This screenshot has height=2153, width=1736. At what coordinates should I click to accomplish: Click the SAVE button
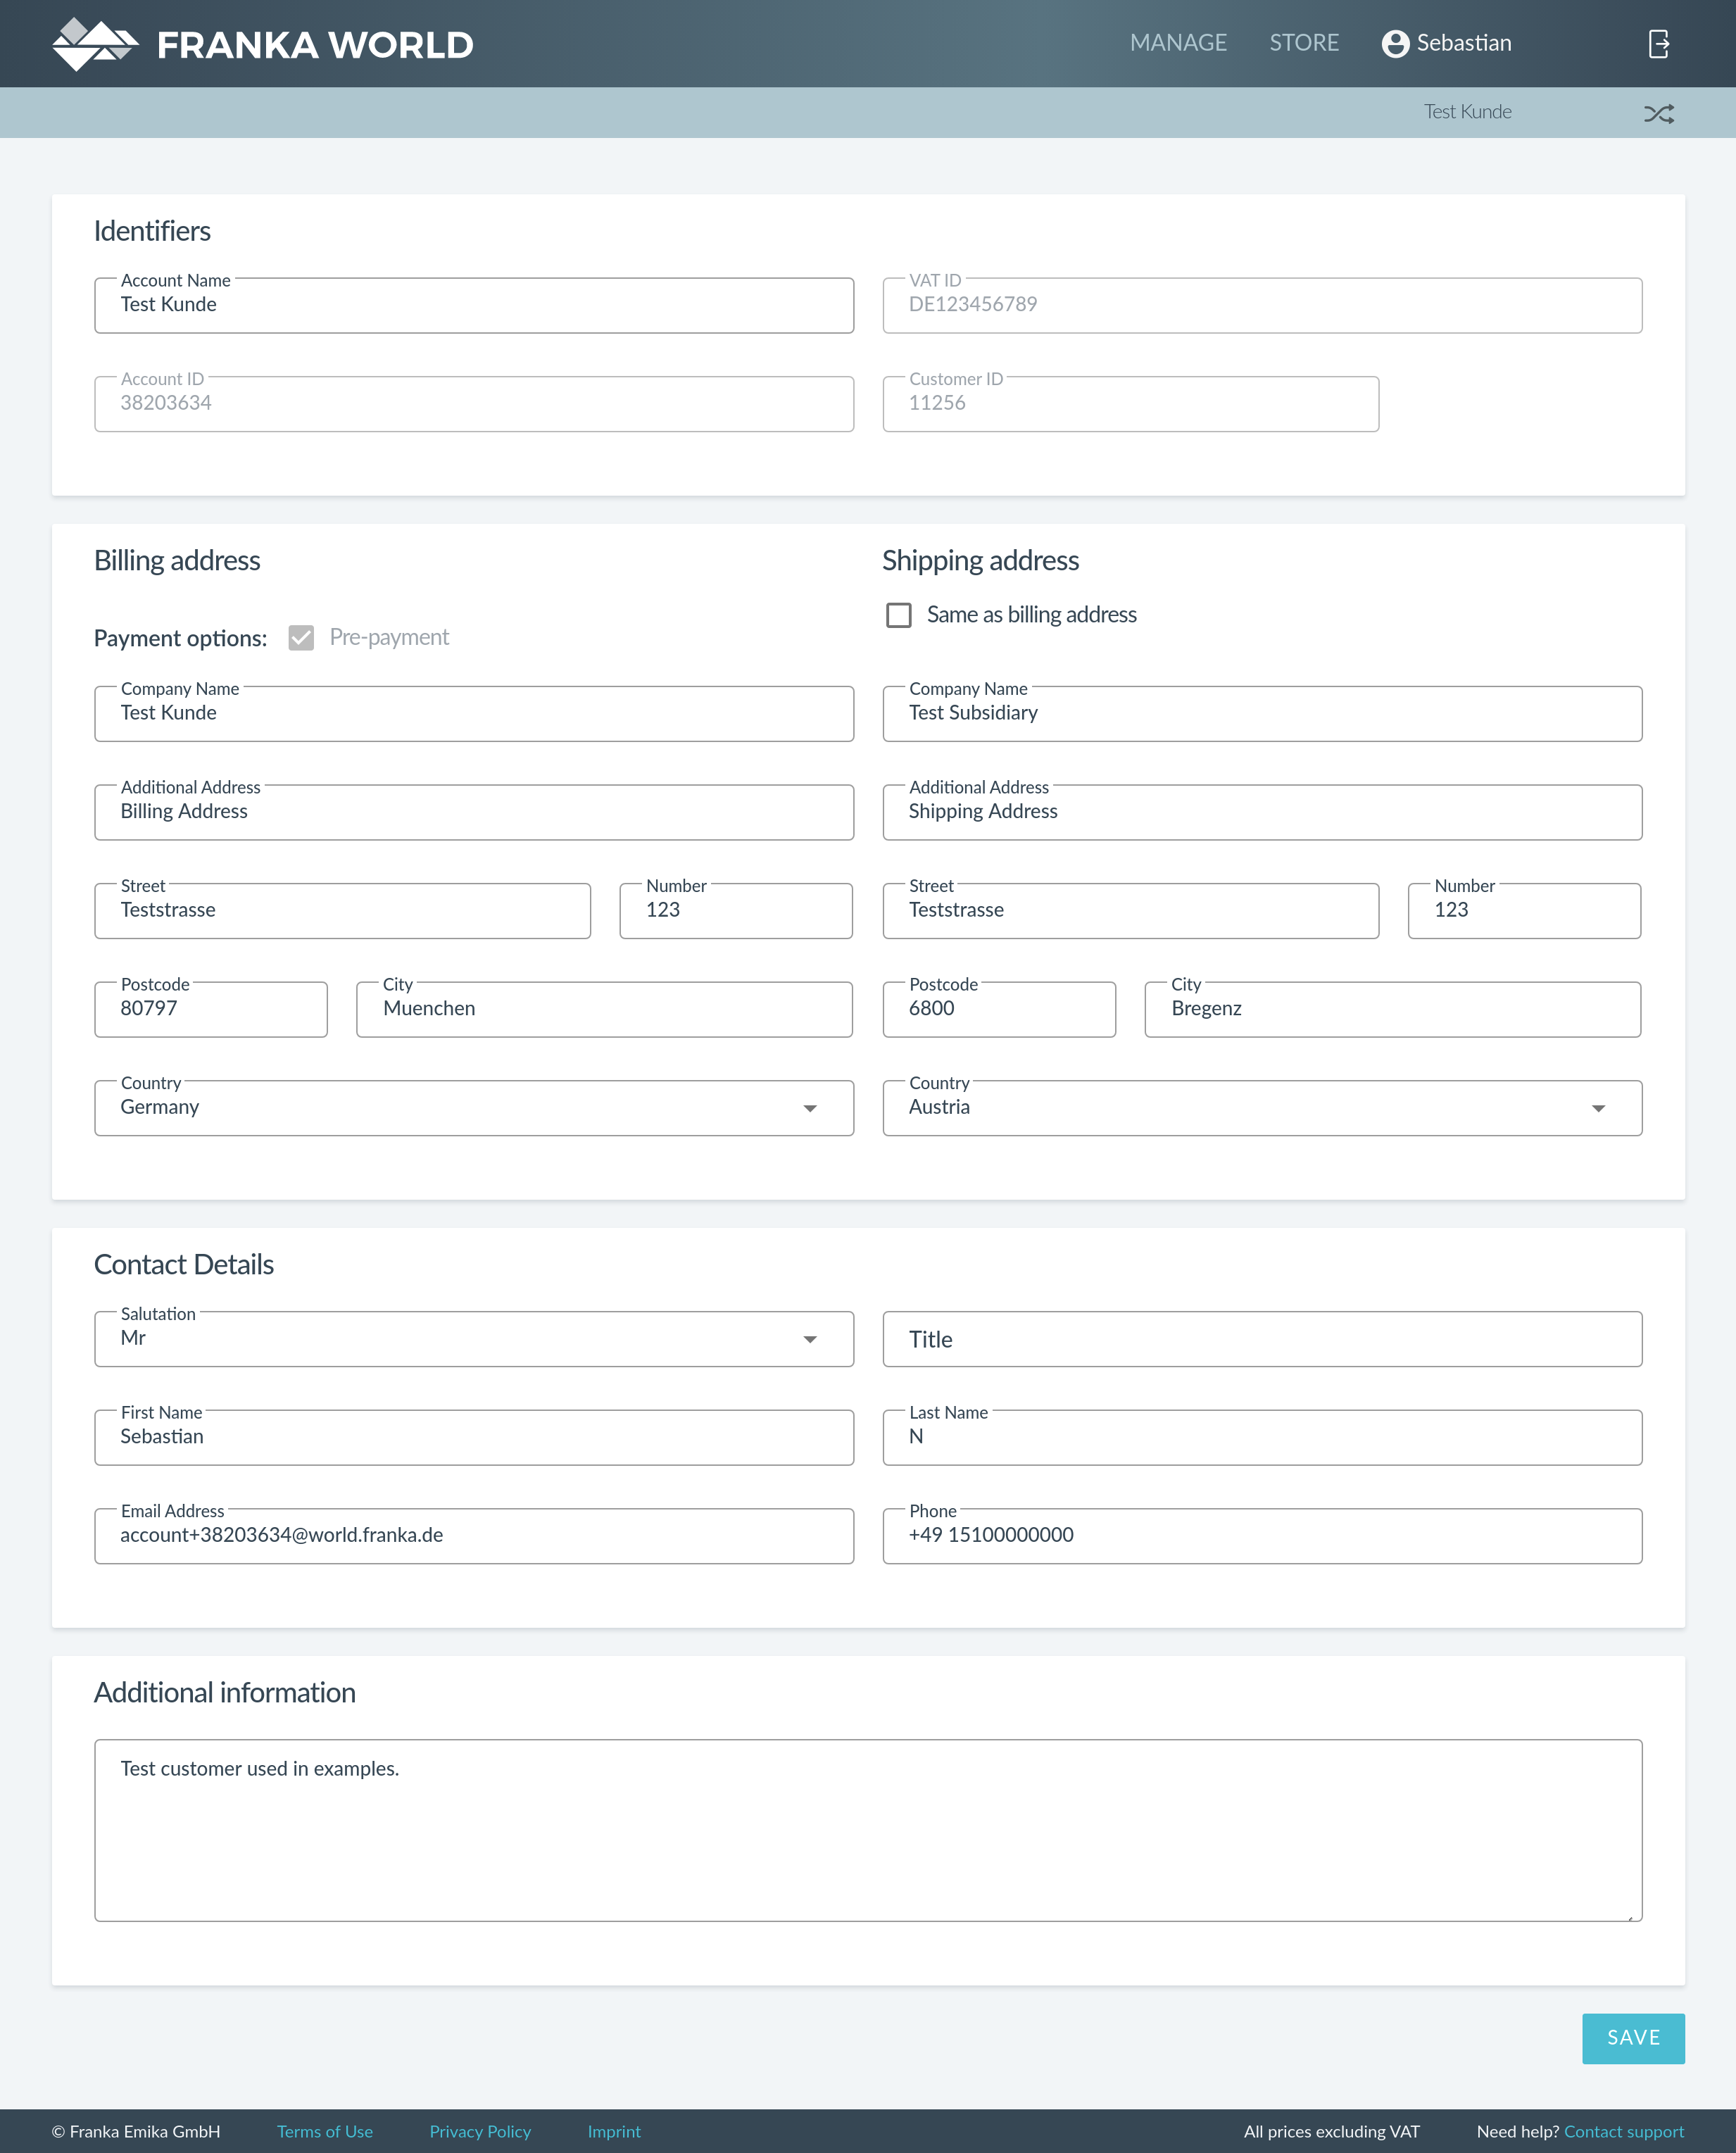point(1633,2038)
